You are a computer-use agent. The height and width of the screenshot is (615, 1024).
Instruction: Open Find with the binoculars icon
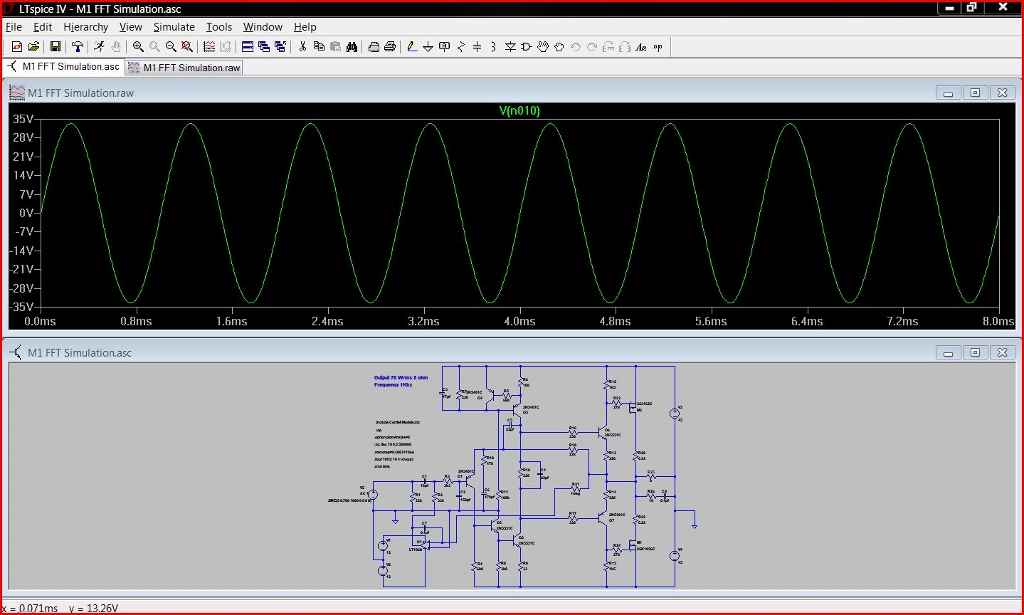pyautogui.click(x=351, y=46)
